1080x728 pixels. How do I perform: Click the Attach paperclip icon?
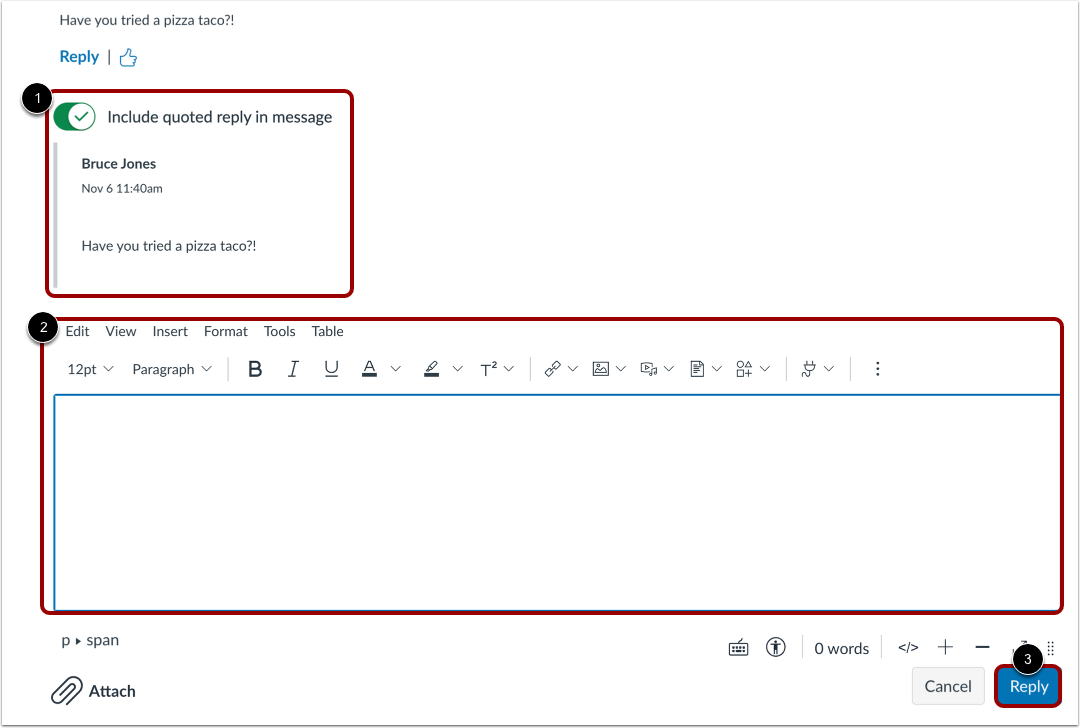click(68, 690)
